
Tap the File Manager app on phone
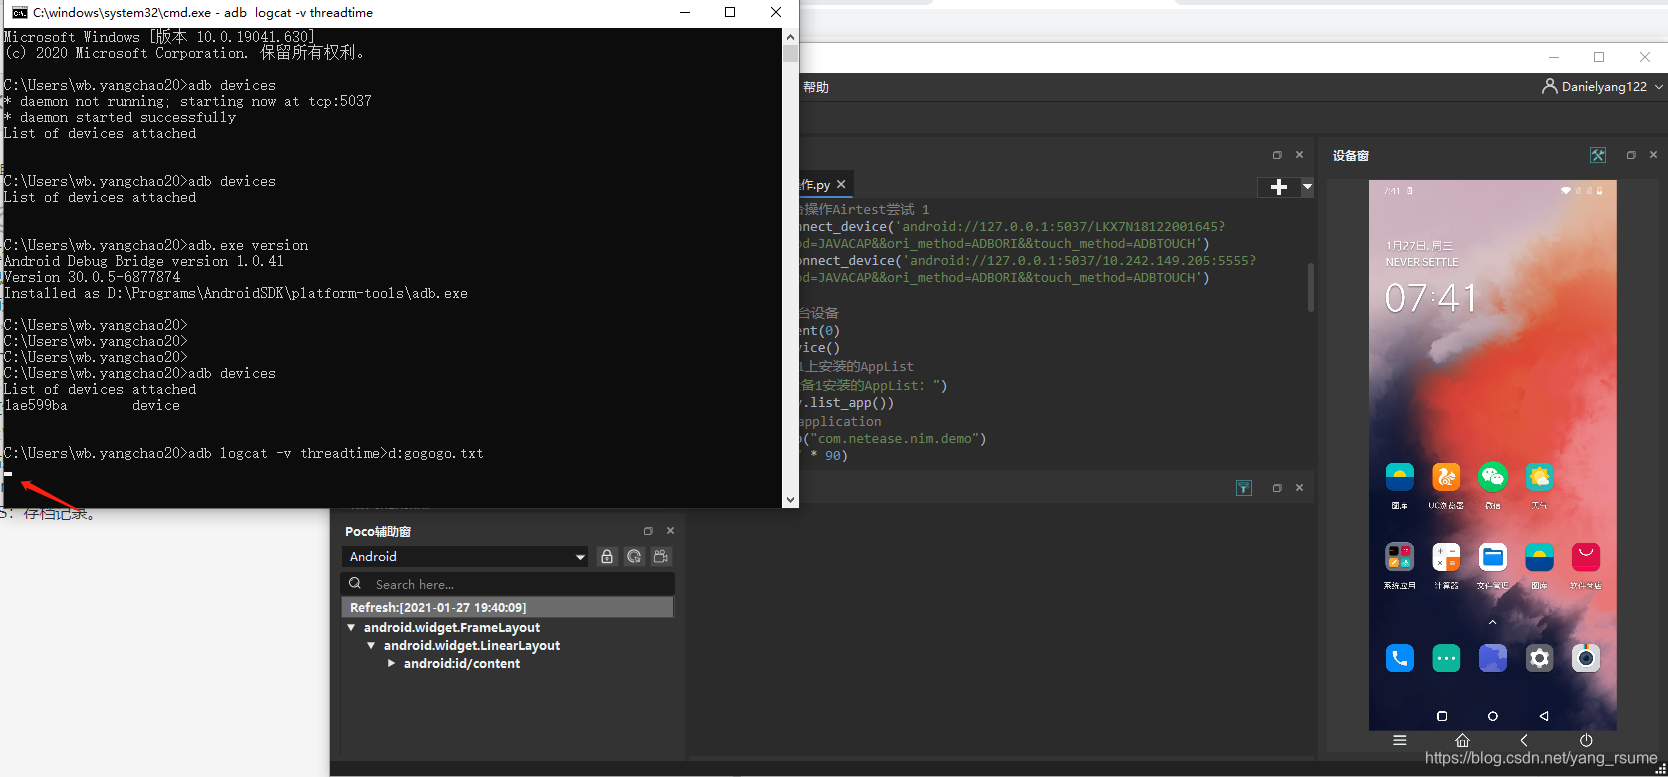(1493, 557)
